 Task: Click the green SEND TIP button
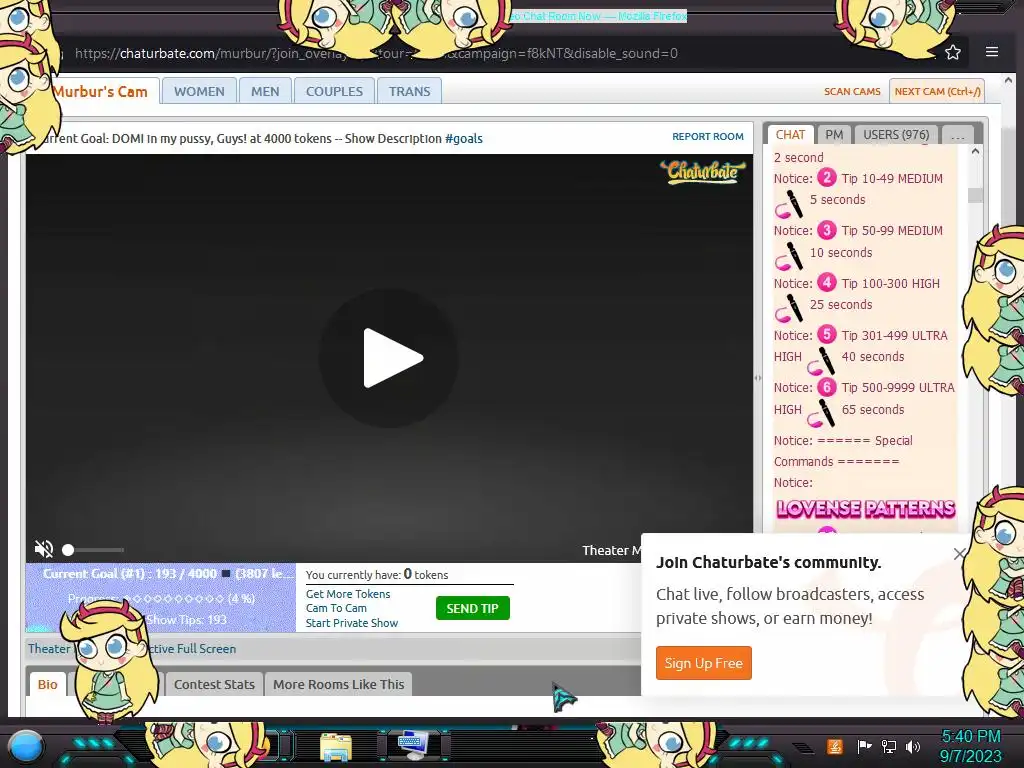(473, 608)
